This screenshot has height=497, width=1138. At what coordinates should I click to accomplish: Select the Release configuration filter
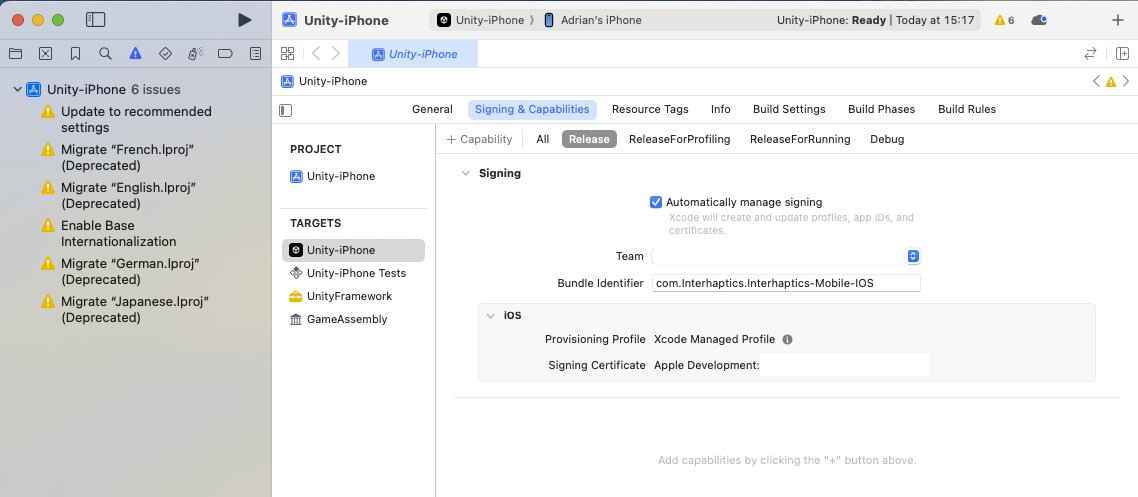click(x=589, y=139)
